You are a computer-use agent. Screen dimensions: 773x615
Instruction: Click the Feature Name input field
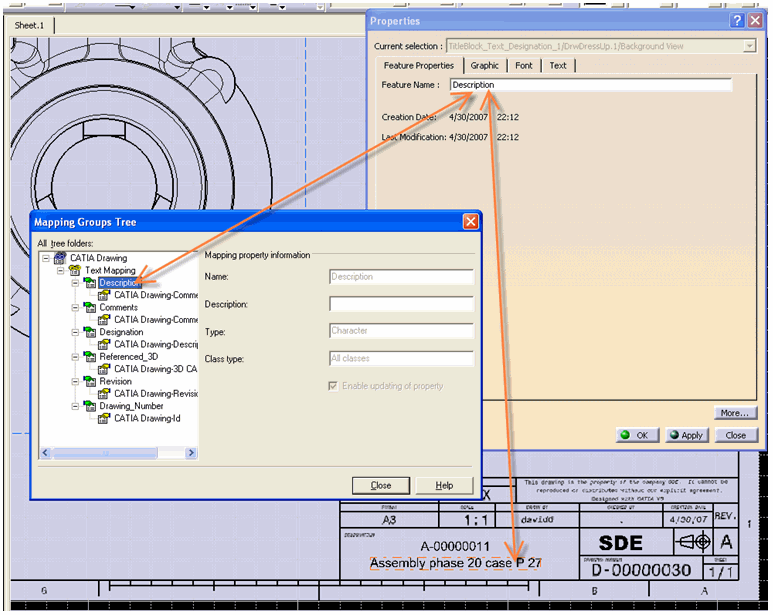[x=590, y=85]
